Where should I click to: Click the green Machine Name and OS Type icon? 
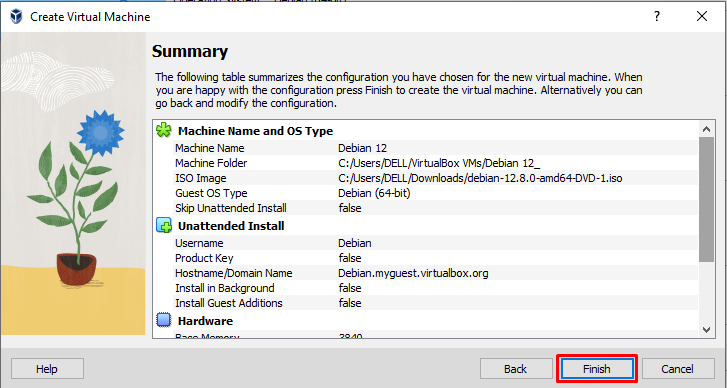tap(164, 130)
